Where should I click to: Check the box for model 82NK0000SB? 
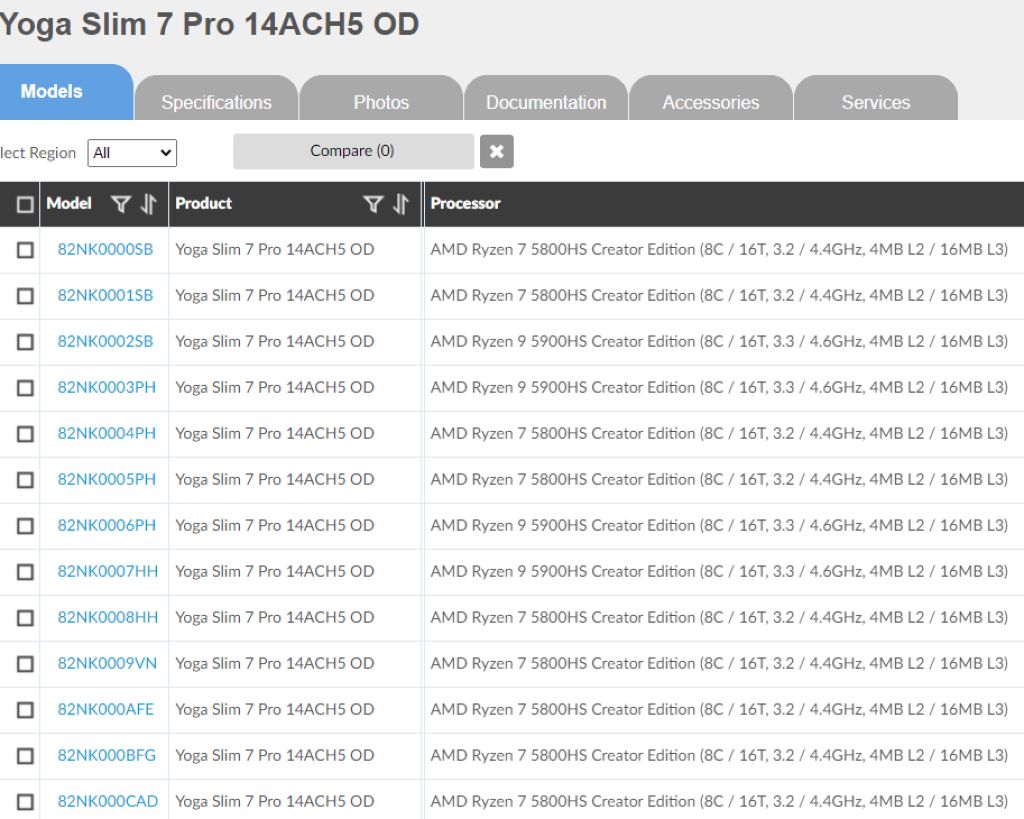click(x=25, y=250)
